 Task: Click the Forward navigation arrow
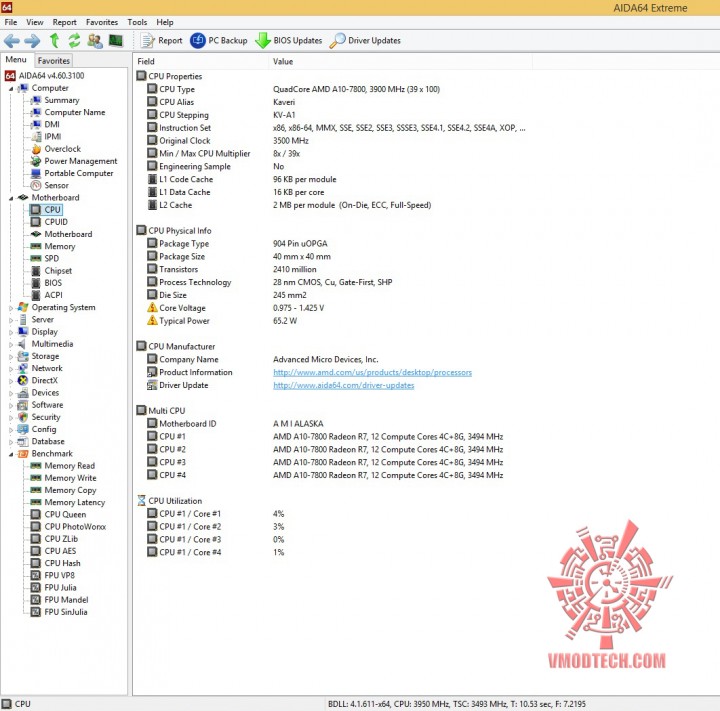coord(32,41)
